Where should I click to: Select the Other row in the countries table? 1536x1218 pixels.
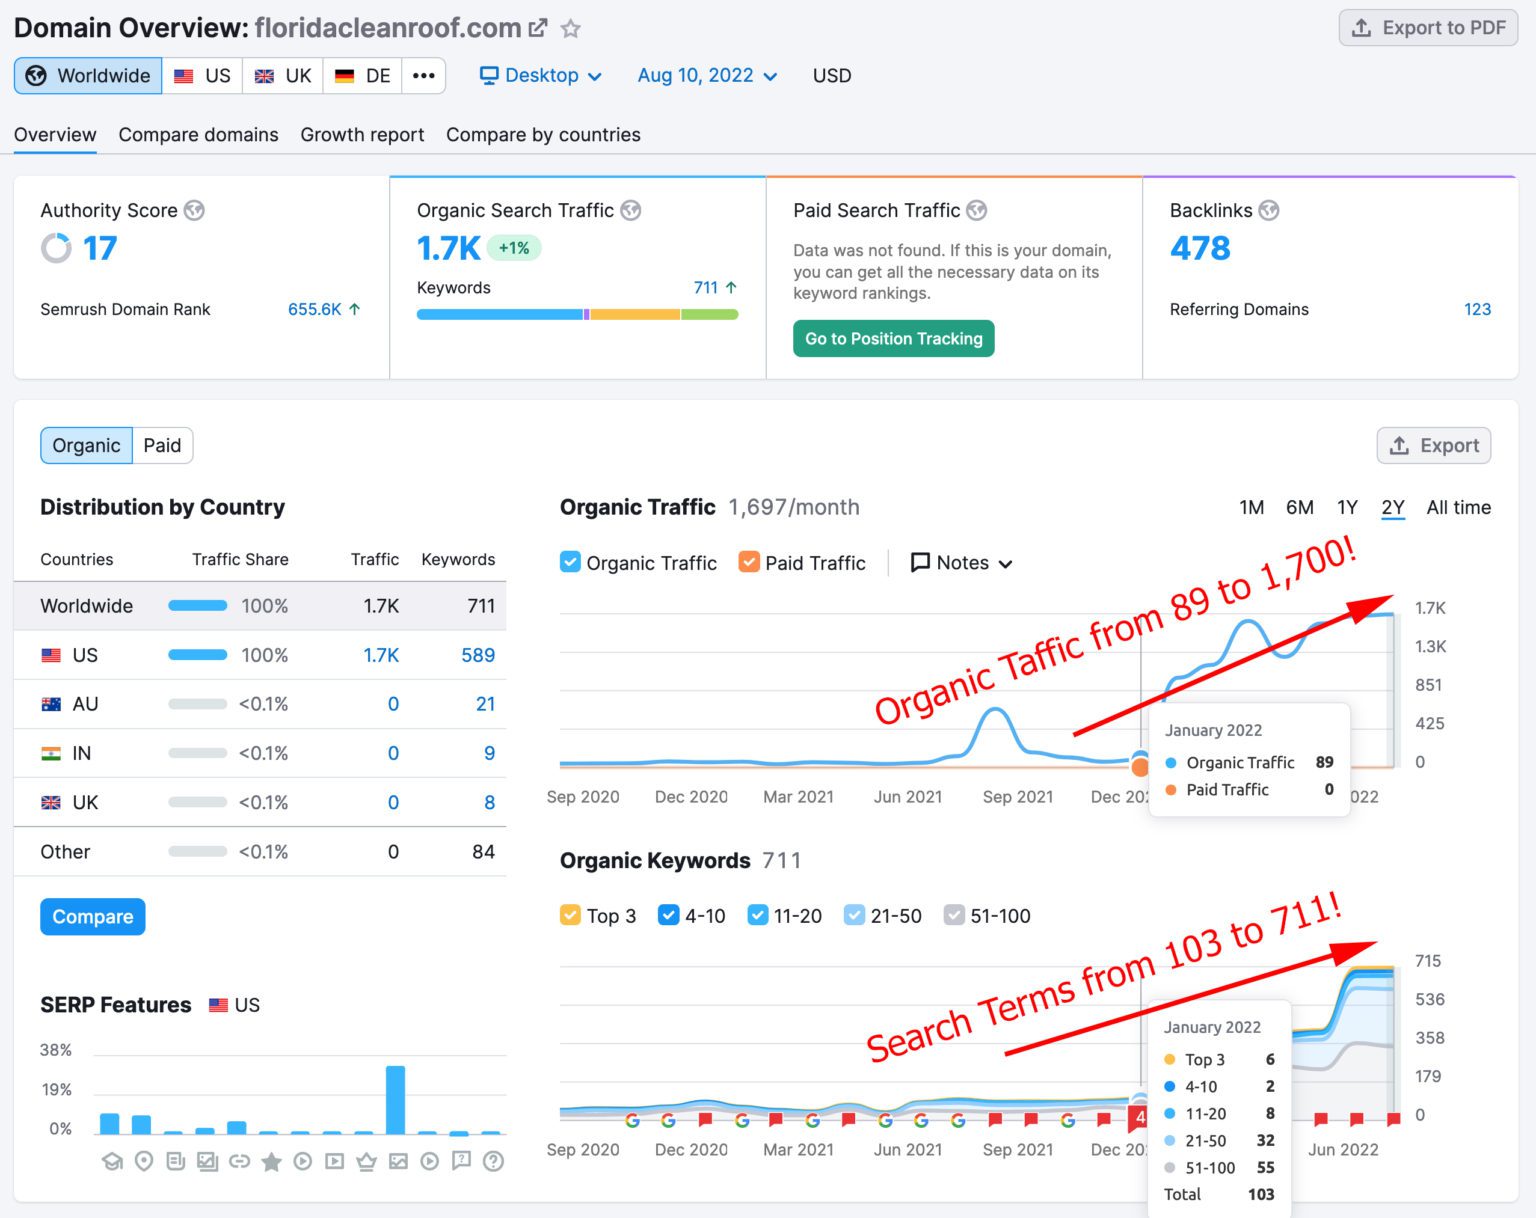[x=260, y=852]
